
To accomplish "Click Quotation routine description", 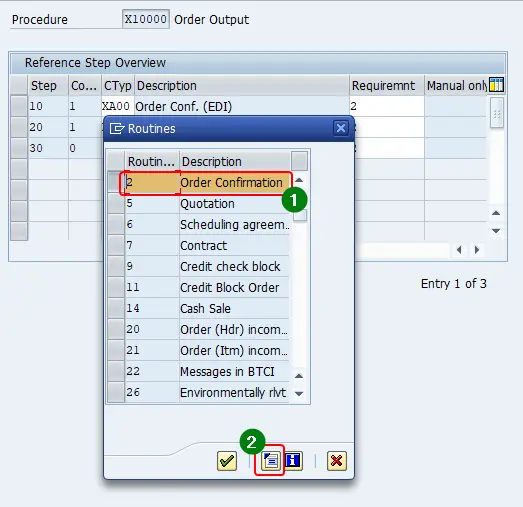I will point(235,203).
